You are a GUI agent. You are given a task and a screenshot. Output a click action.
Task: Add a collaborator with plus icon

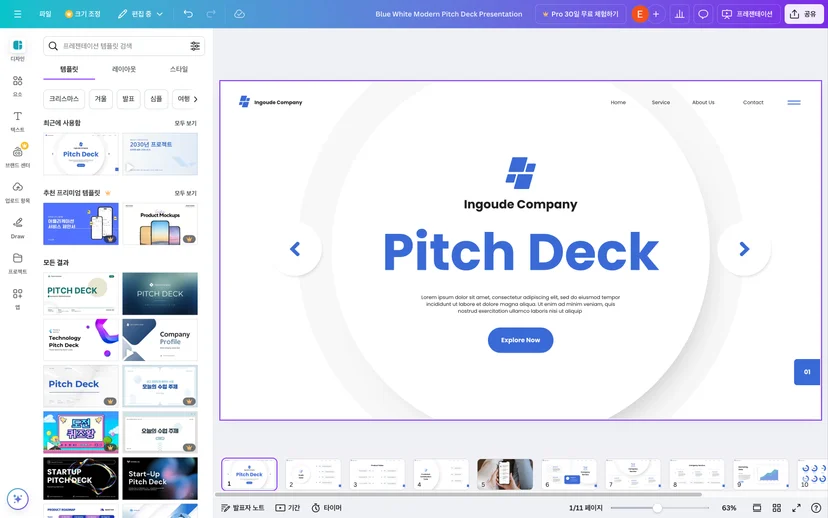(656, 14)
